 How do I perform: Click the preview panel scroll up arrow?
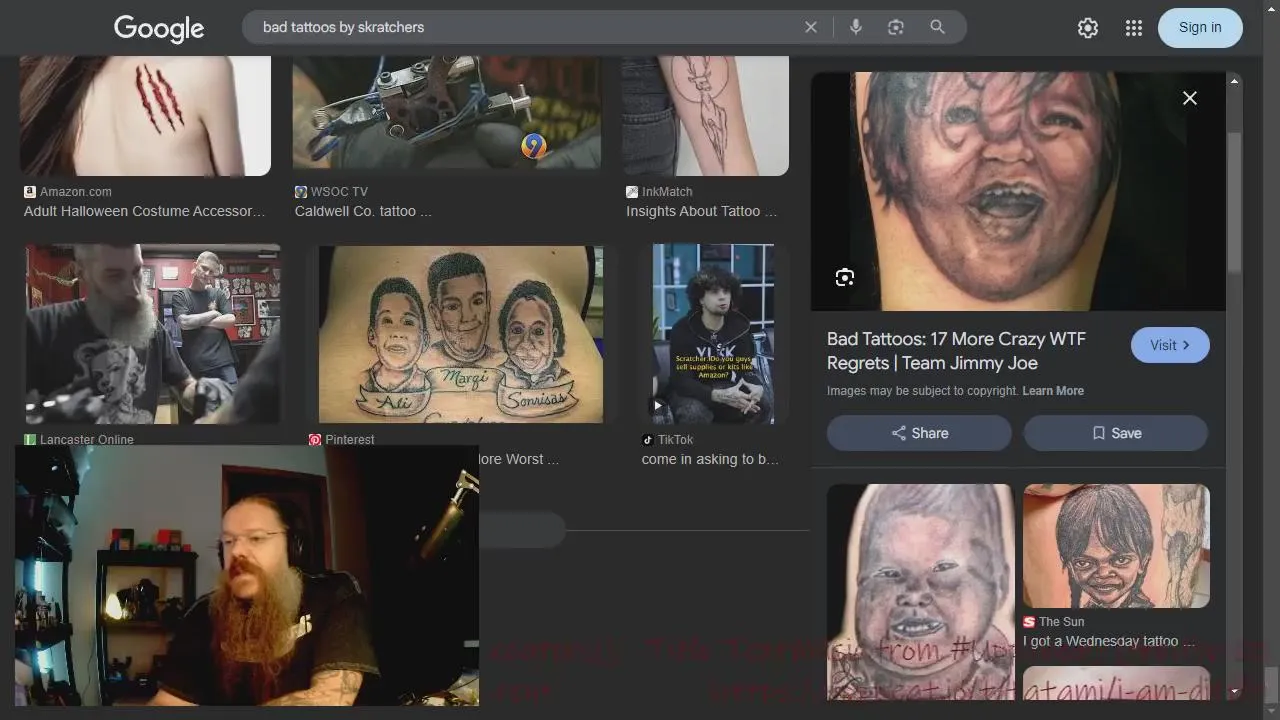pyautogui.click(x=1234, y=81)
